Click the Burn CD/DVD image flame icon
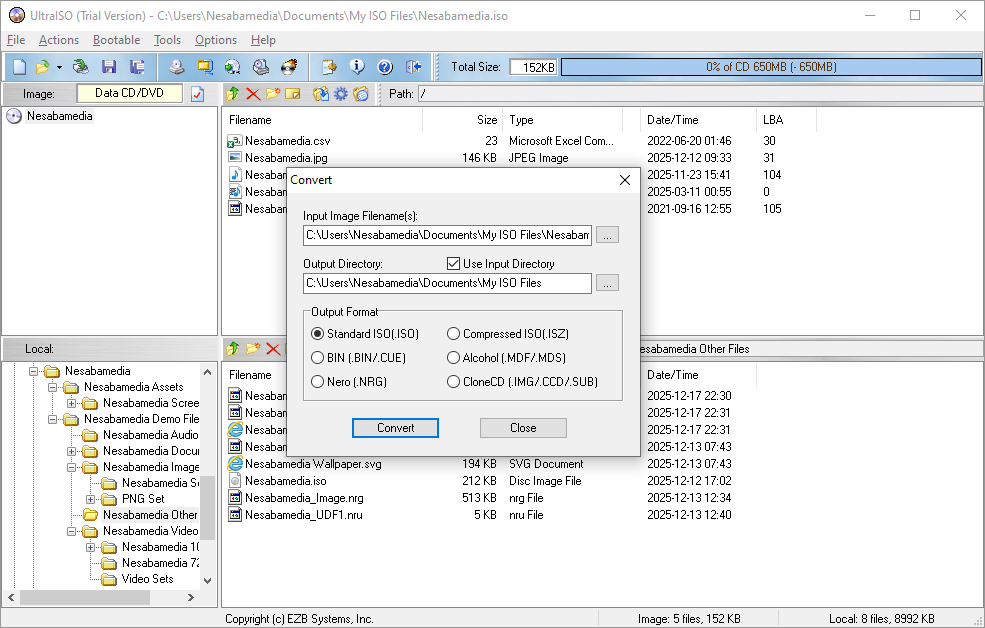985x628 pixels. tap(289, 67)
